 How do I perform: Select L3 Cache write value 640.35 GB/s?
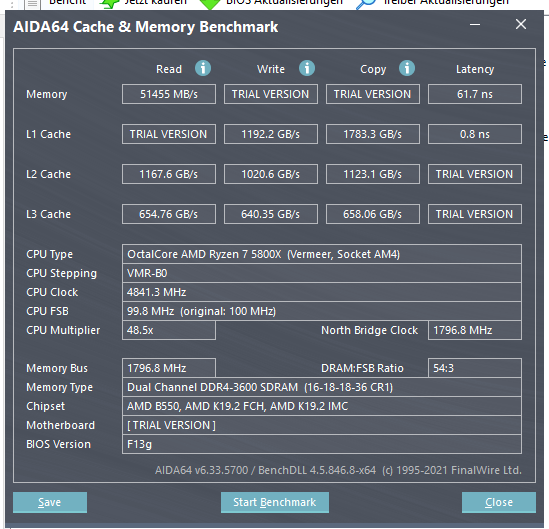[271, 214]
